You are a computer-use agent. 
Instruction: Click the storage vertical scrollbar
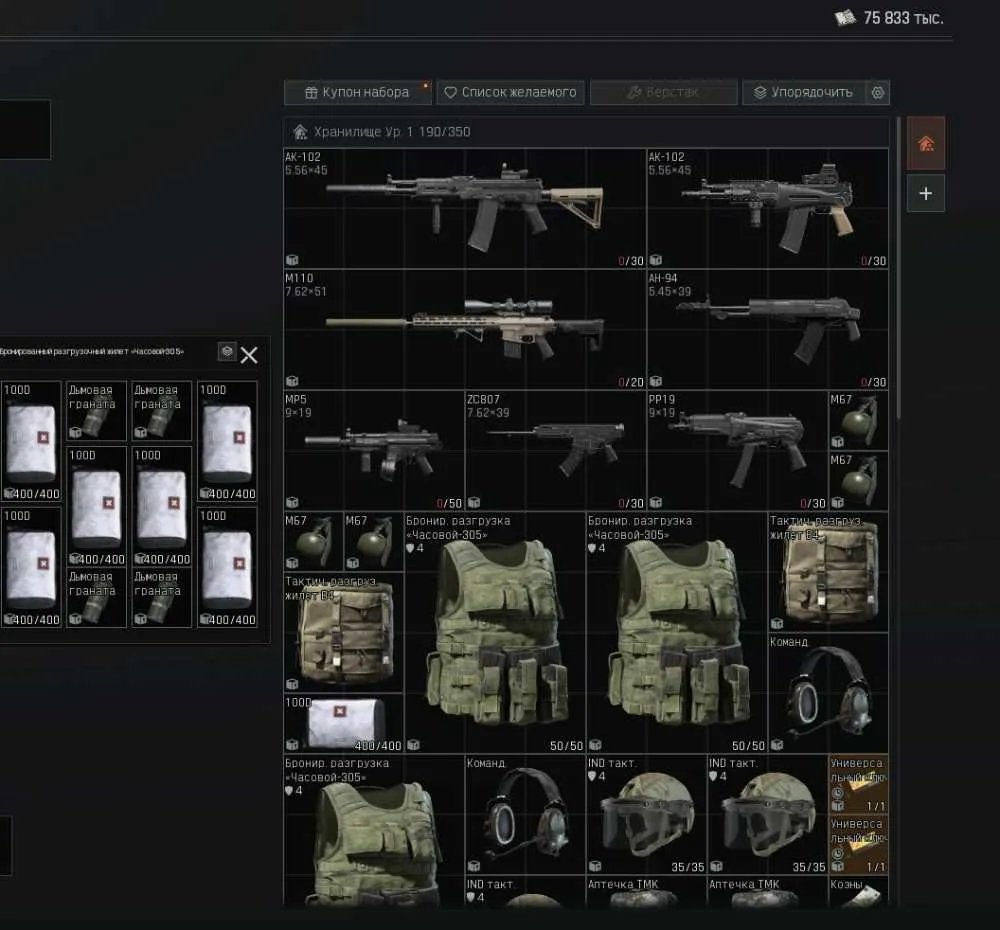tap(899, 268)
